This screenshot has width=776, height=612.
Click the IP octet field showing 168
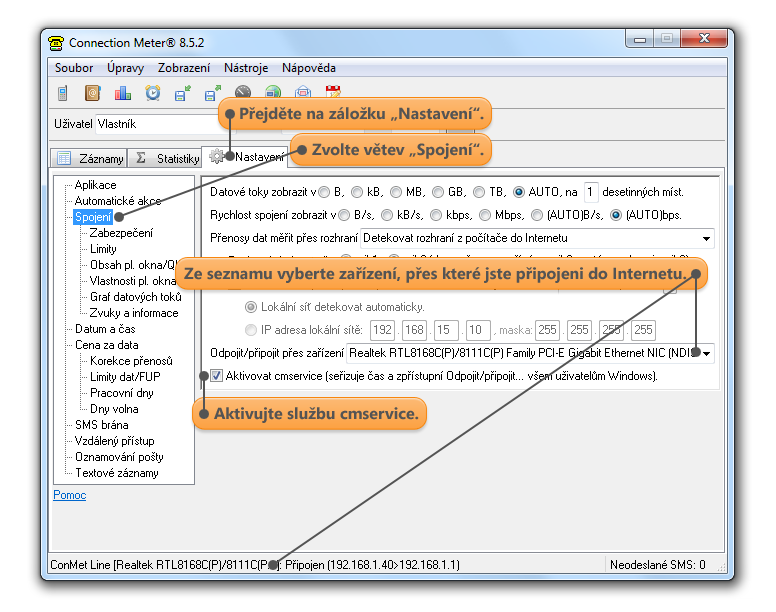[x=414, y=330]
